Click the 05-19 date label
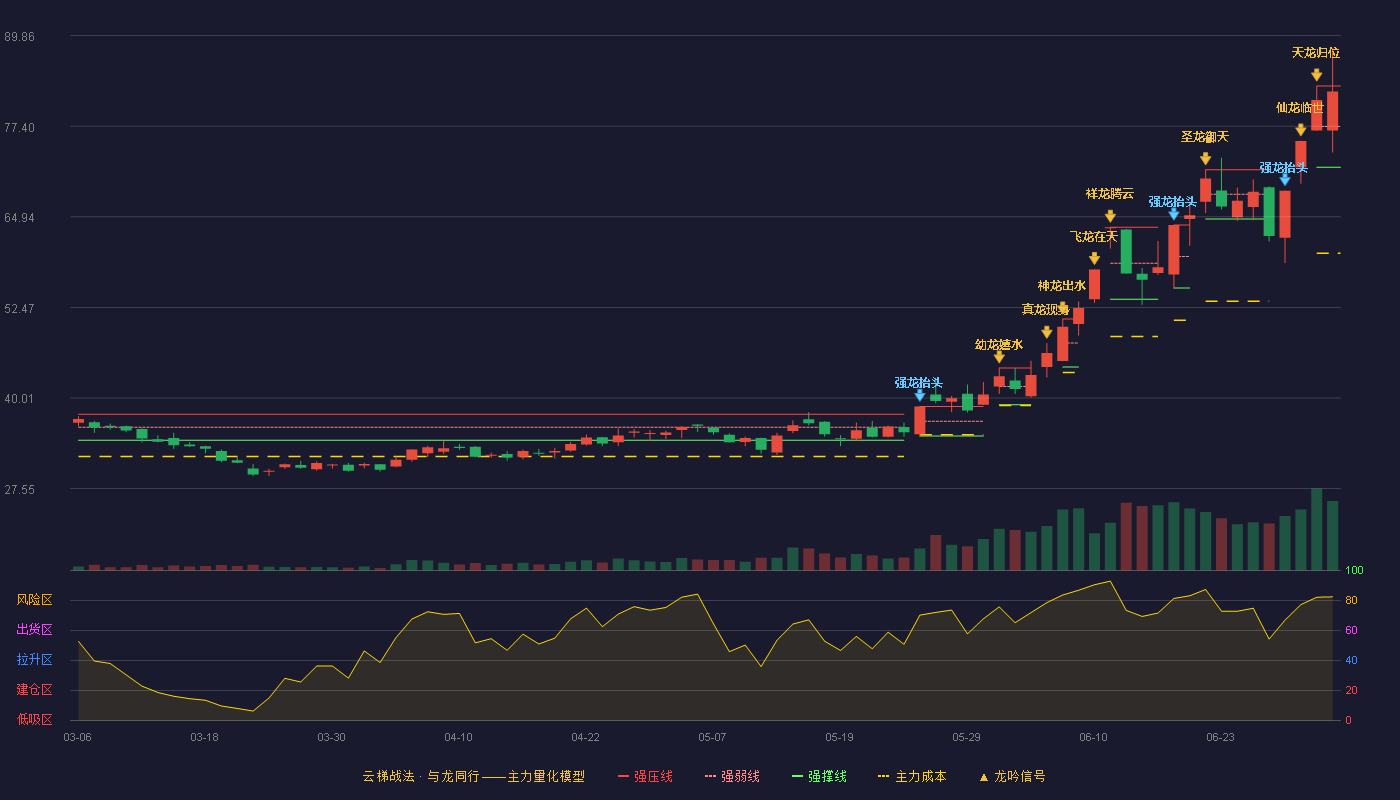The width and height of the screenshot is (1400, 800). (x=839, y=737)
